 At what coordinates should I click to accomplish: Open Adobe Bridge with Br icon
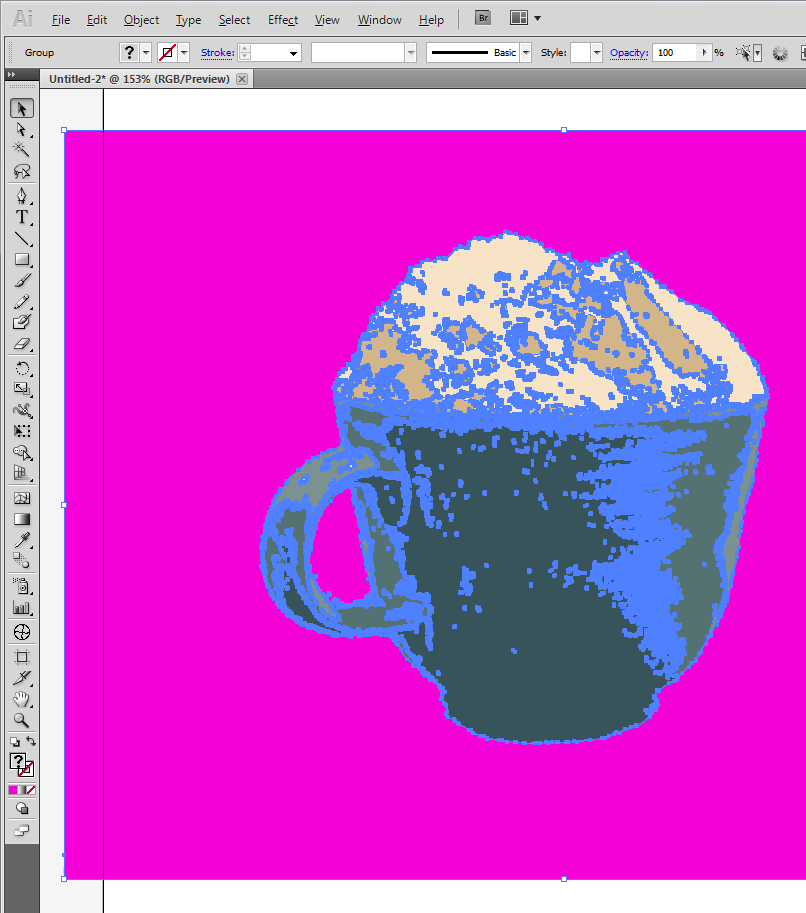tap(483, 18)
